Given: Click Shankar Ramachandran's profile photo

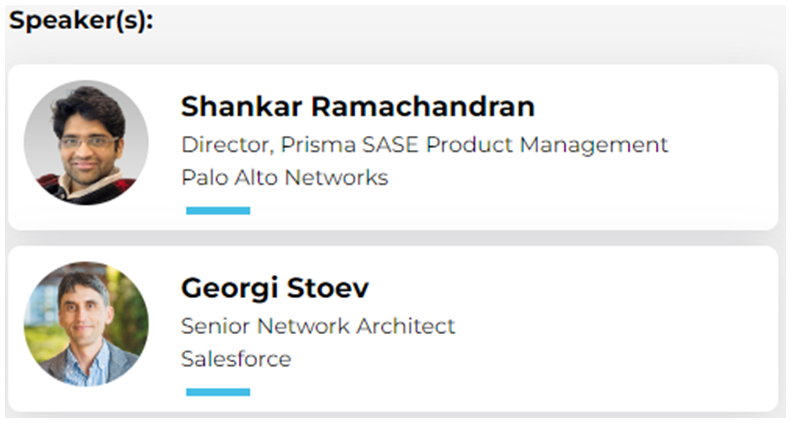Looking at the screenshot, I should pos(86,143).
